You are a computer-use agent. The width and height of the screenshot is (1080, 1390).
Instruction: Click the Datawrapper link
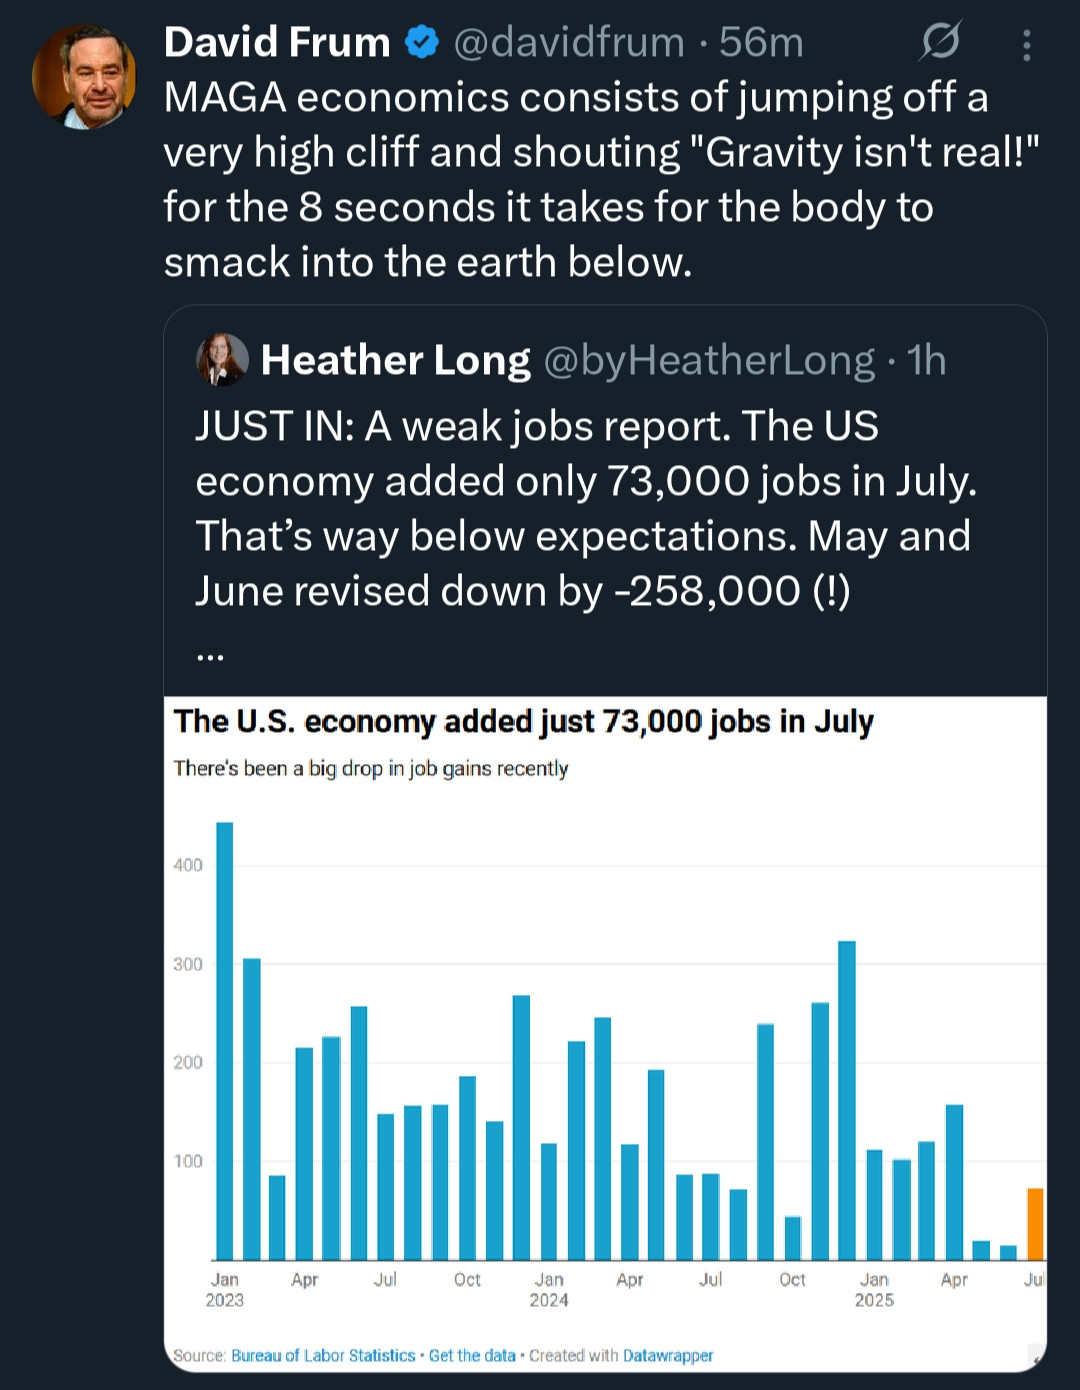click(x=668, y=1356)
